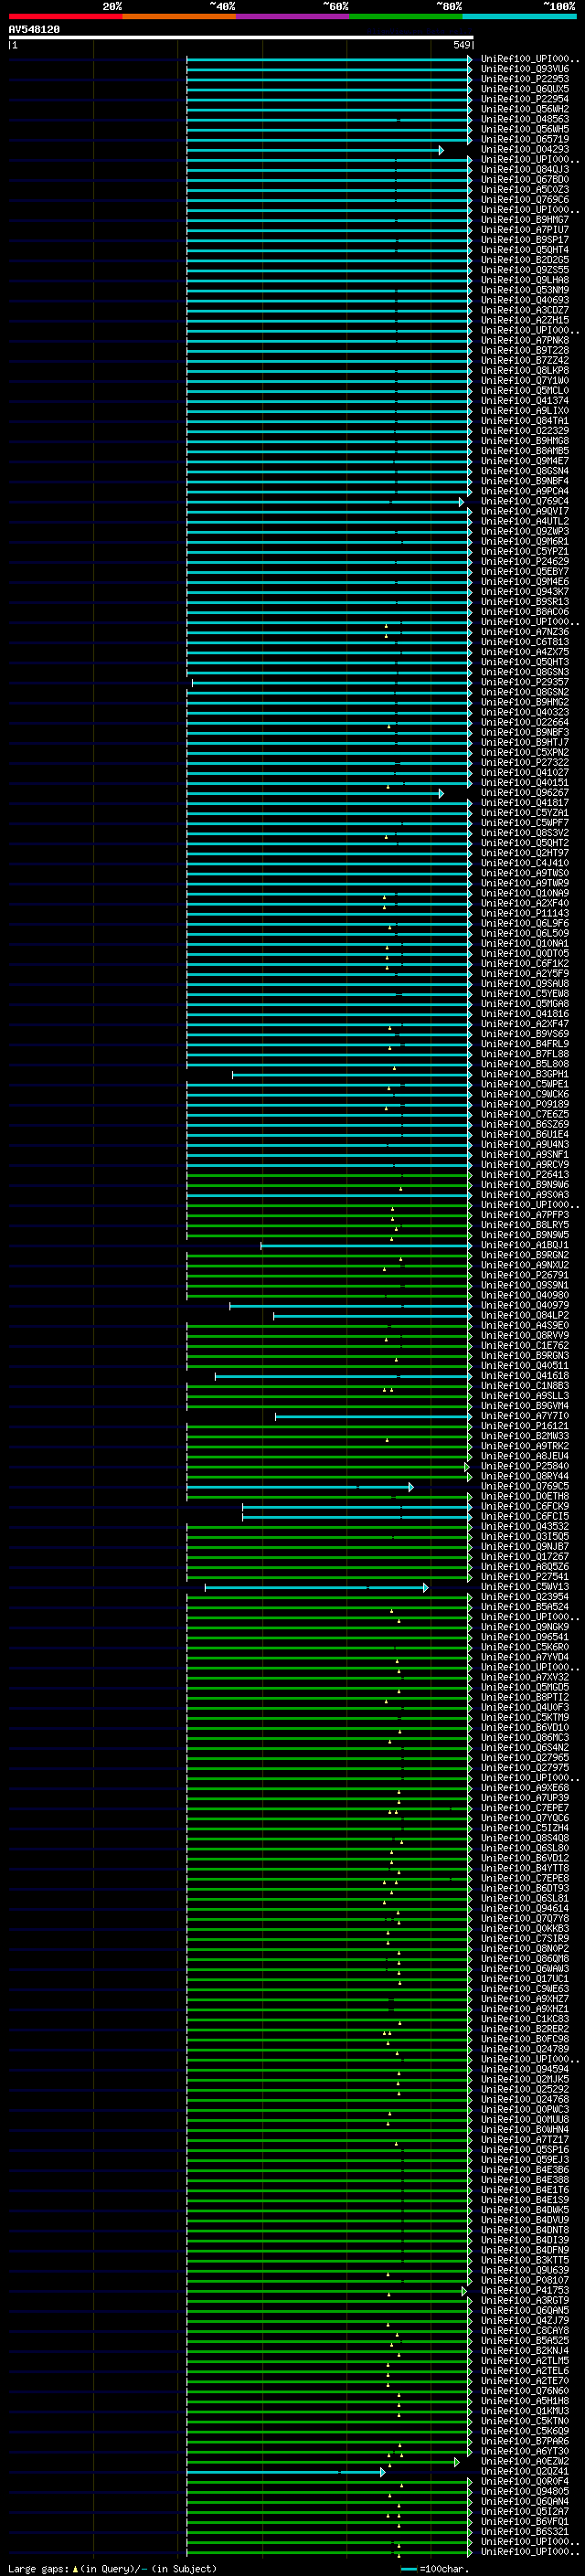Click the AV548120 query name label
This screenshot has height=2576, width=585.
click(34, 30)
